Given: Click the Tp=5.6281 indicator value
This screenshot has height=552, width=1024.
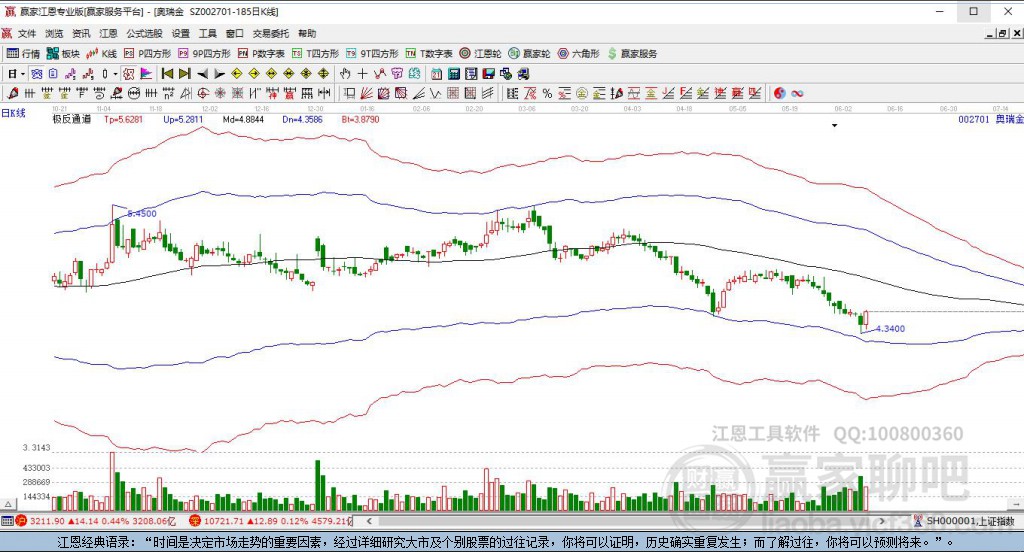Looking at the screenshot, I should [x=123, y=120].
